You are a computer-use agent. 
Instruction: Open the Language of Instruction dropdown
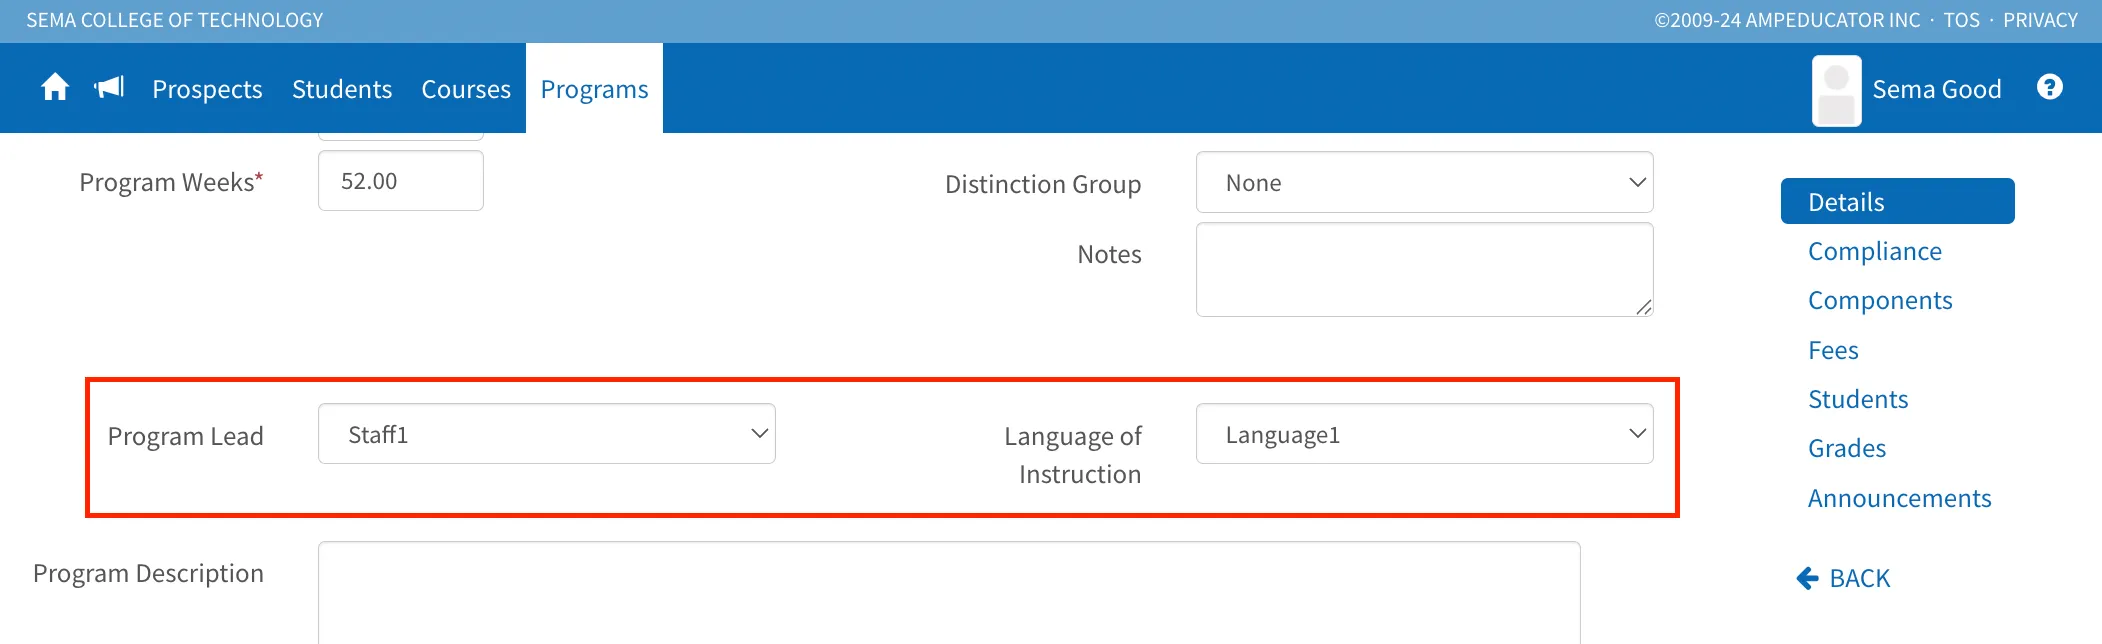click(x=1424, y=434)
